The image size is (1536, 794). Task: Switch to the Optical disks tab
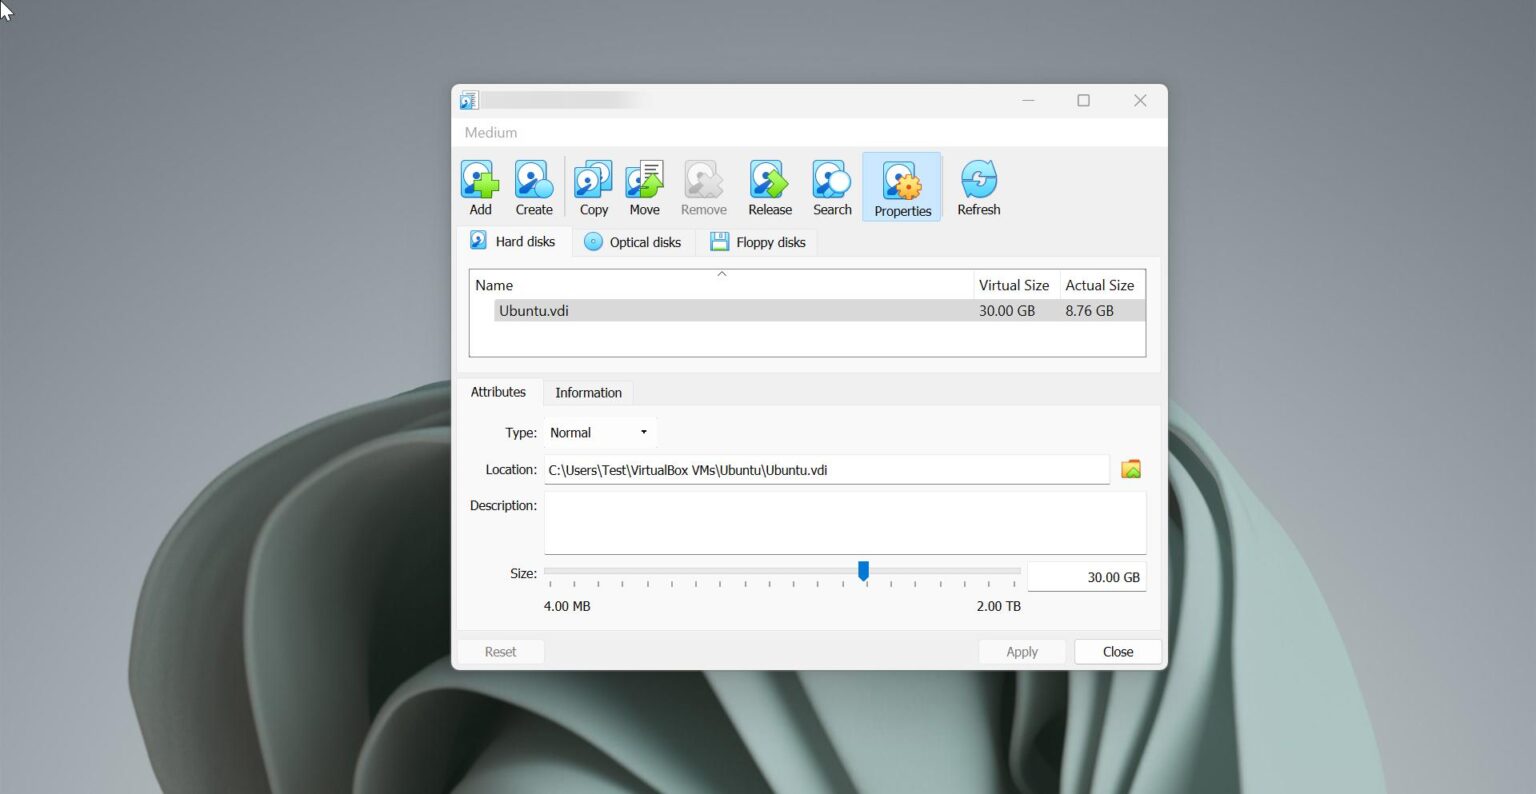click(634, 241)
